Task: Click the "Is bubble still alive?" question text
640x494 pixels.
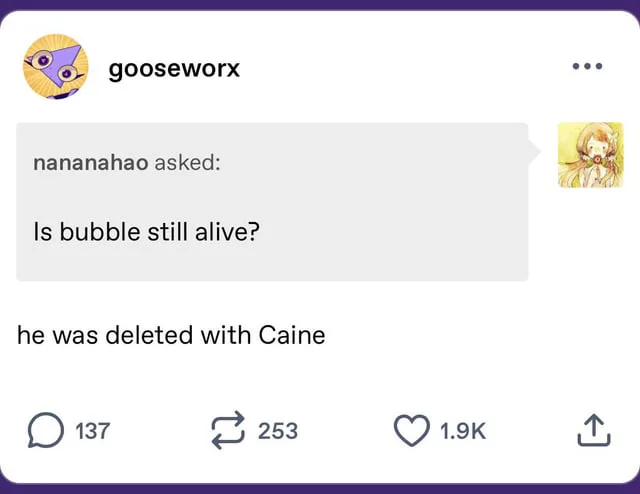Action: click(146, 232)
